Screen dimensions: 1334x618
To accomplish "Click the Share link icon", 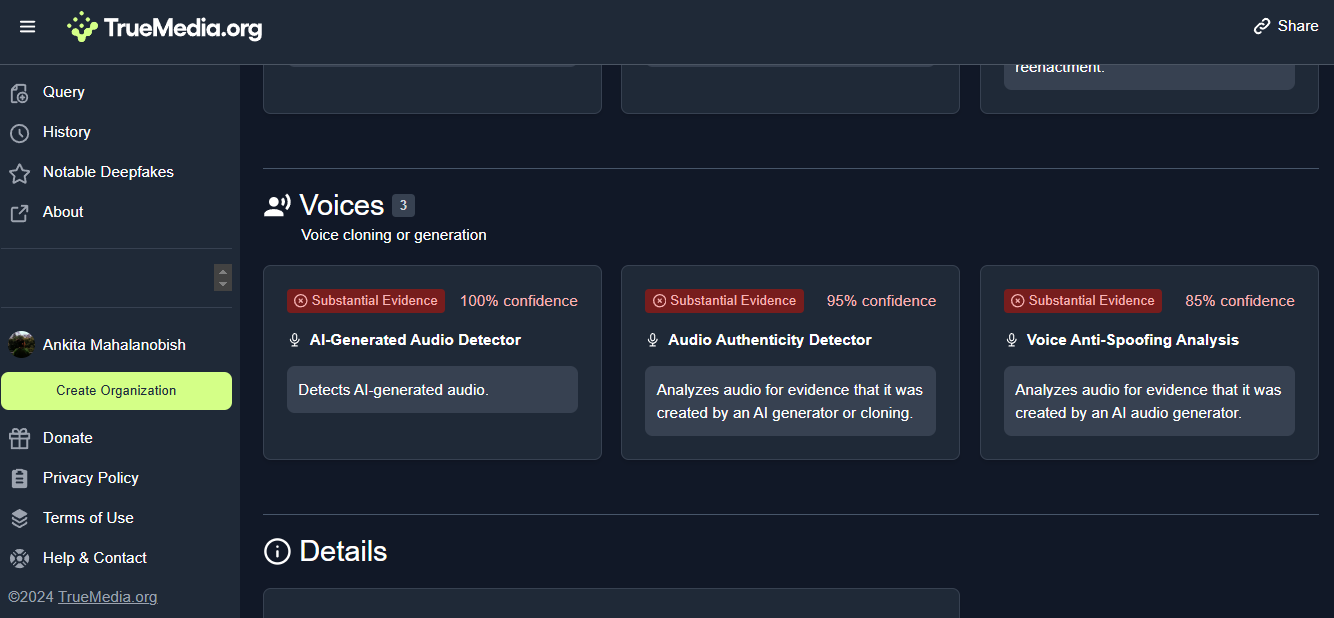I will tap(1262, 27).
